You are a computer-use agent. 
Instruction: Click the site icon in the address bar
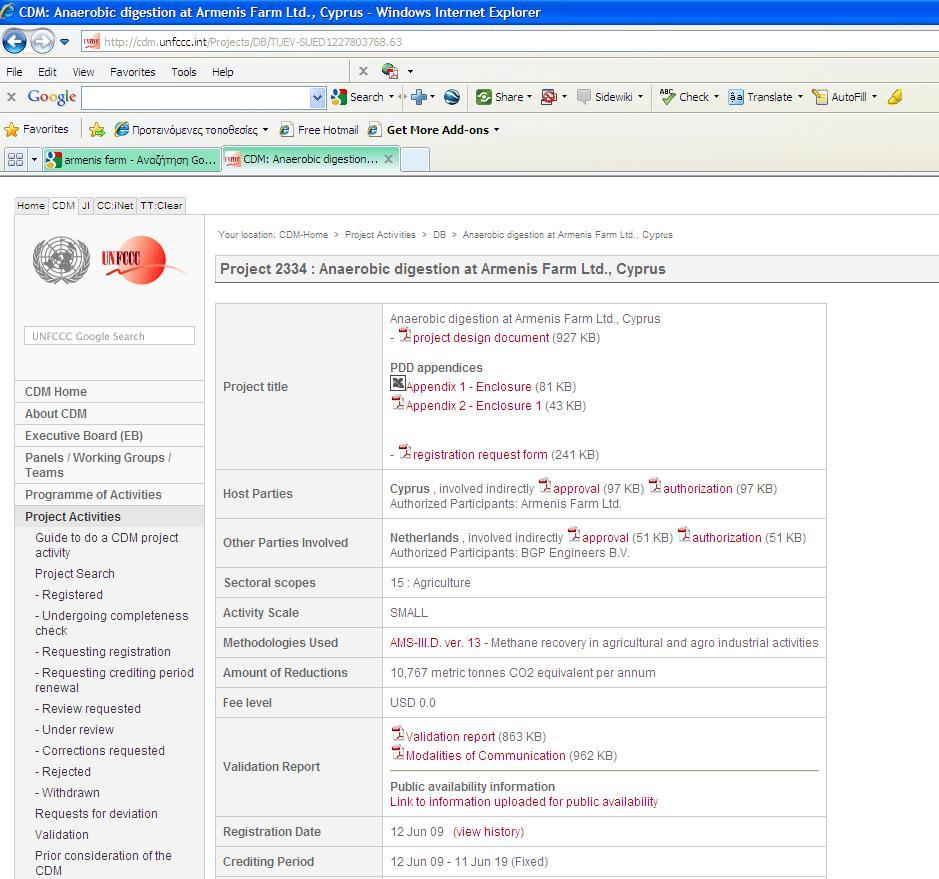pos(92,42)
